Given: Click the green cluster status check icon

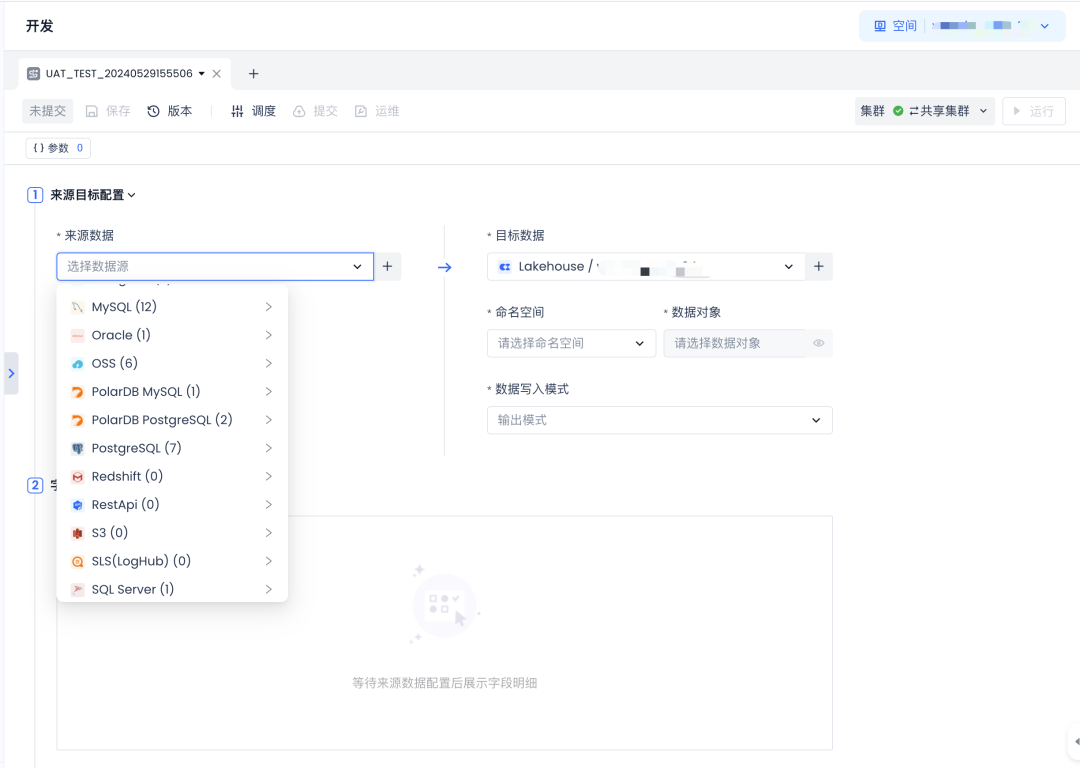Looking at the screenshot, I should pos(898,111).
